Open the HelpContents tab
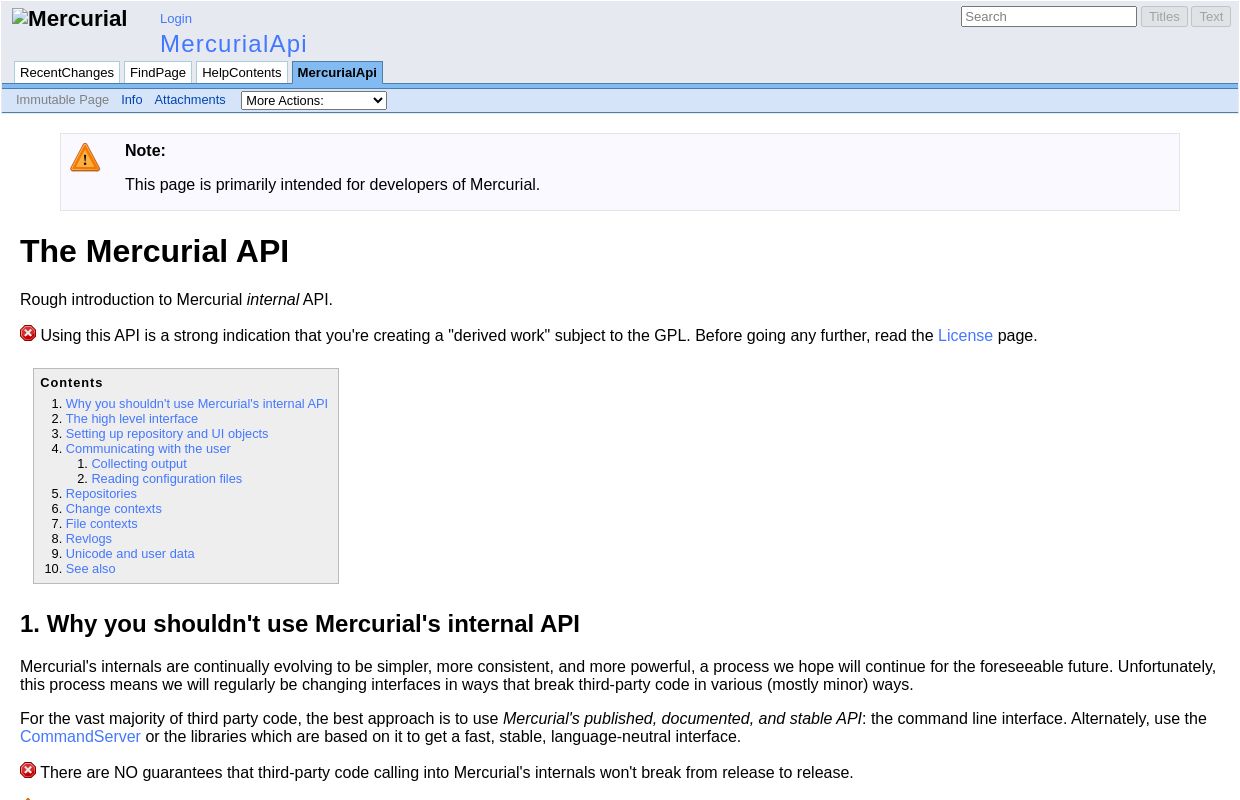The height and width of the screenshot is (800, 1240). click(x=242, y=72)
